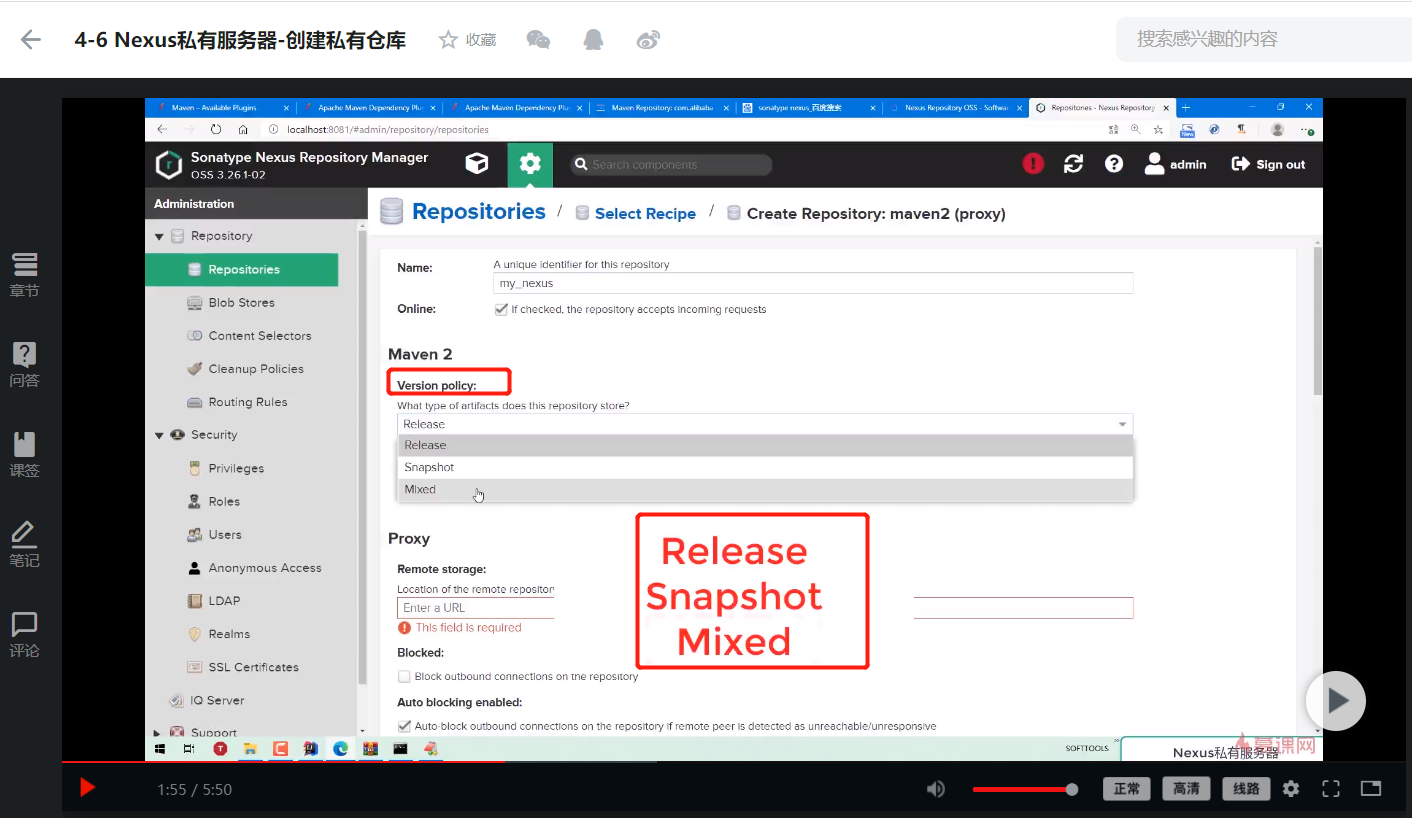The width and height of the screenshot is (1412, 818).
Task: Open a new browser tab
Action: [1187, 108]
